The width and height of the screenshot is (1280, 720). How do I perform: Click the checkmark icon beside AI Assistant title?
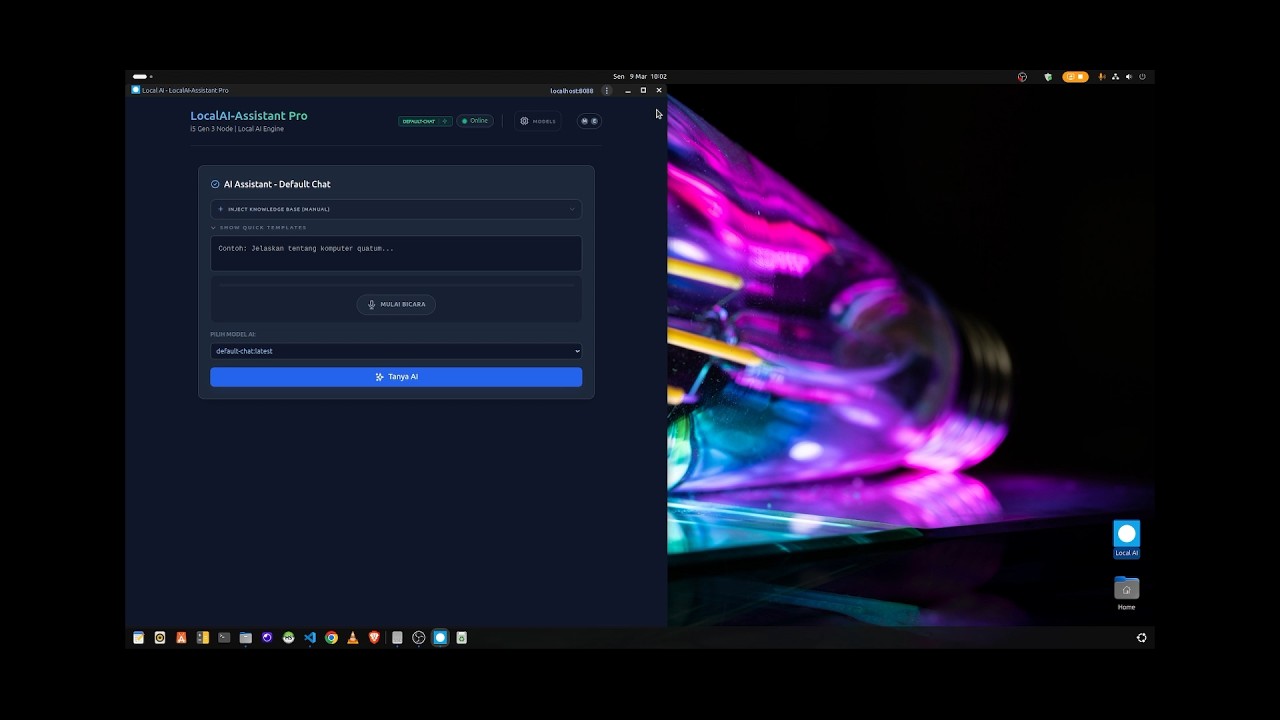click(x=215, y=184)
